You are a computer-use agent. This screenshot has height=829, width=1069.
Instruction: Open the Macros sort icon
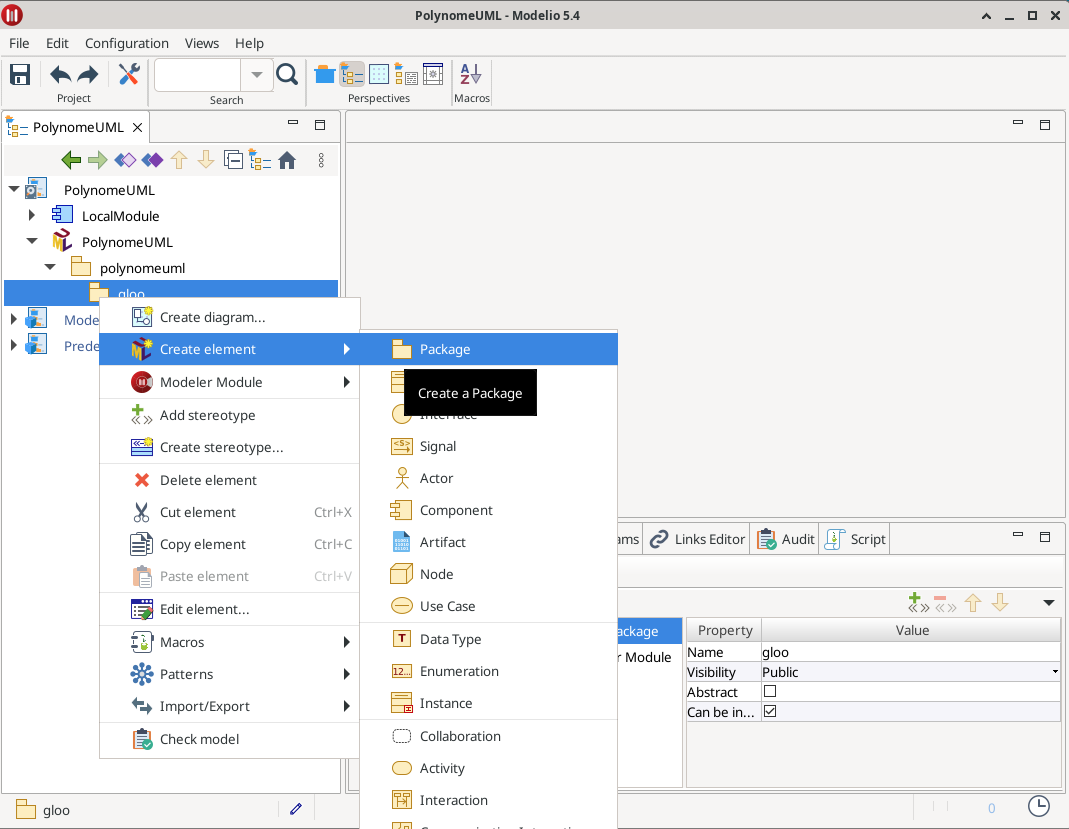click(x=470, y=74)
